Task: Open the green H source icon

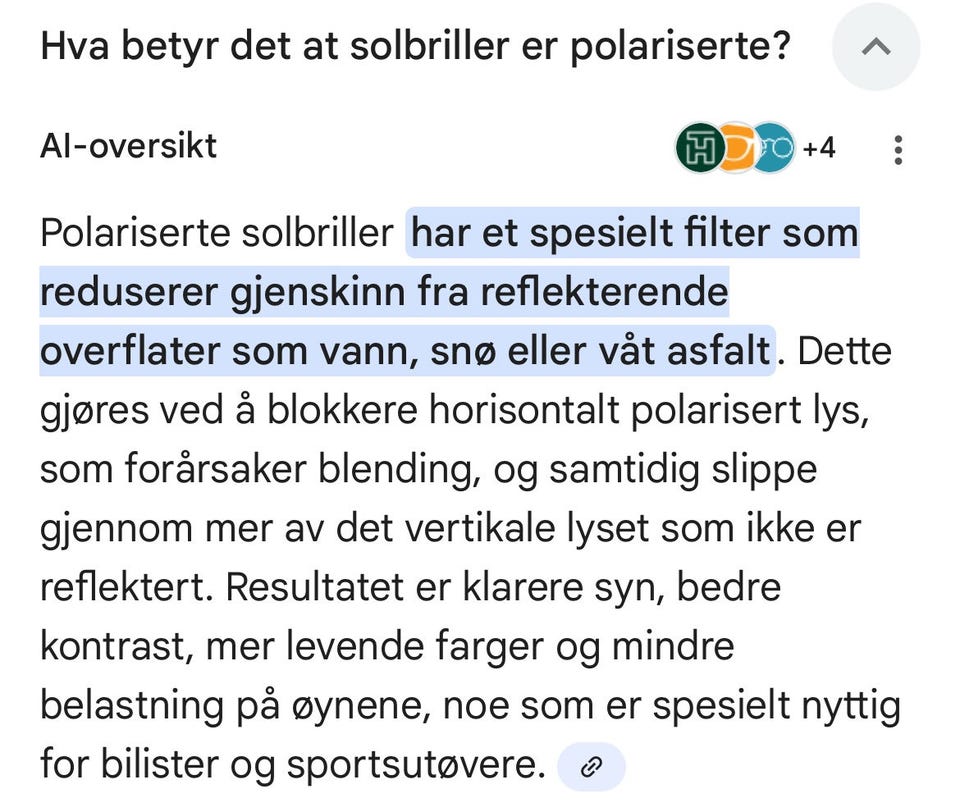Action: coord(700,148)
